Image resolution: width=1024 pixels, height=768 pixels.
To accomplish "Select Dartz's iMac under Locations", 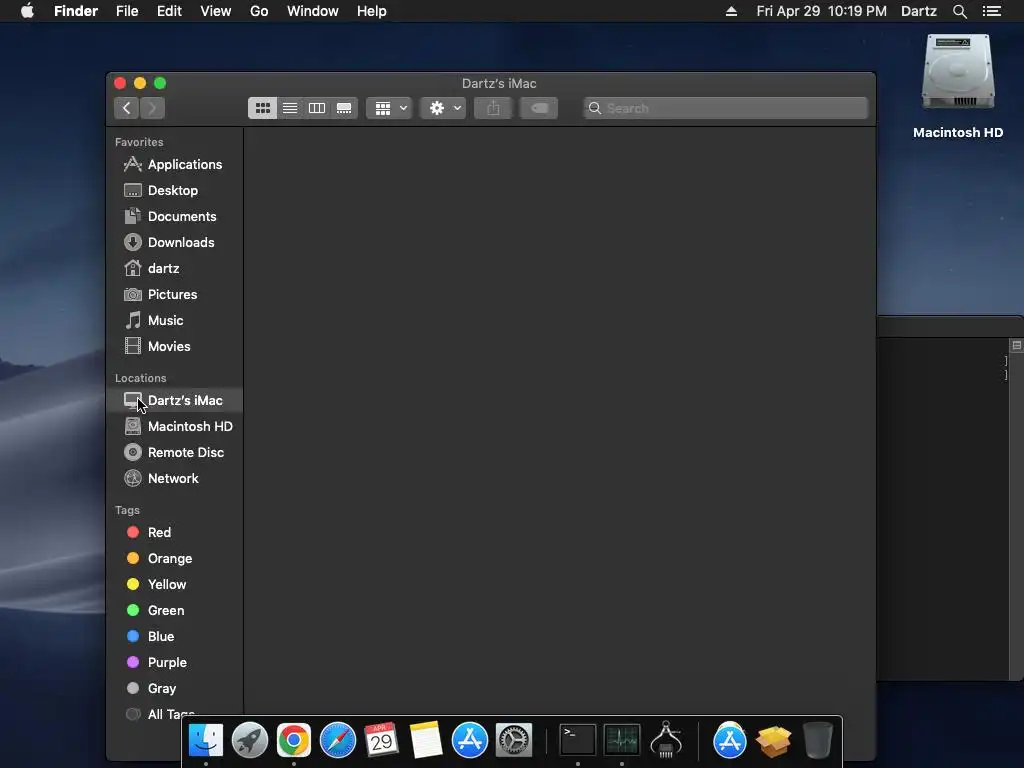I will [x=174, y=400].
